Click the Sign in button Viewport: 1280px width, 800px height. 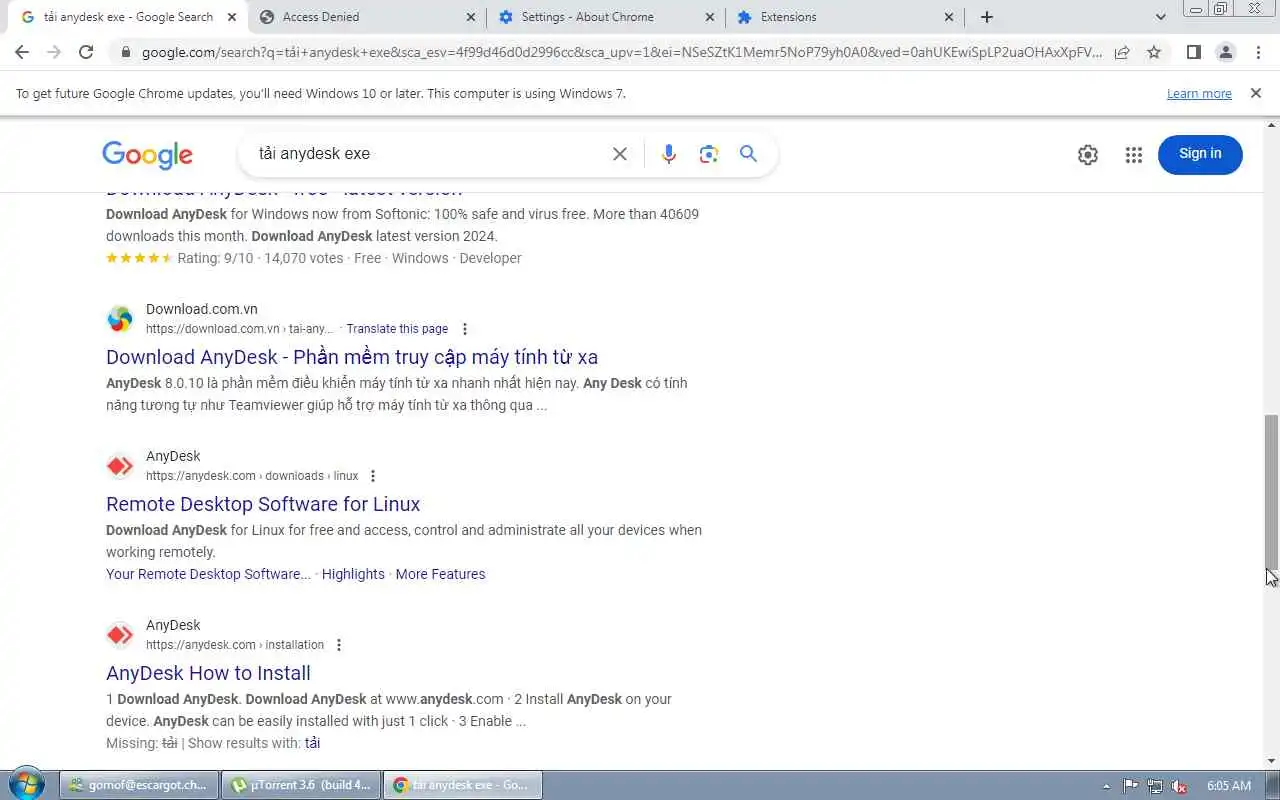point(1200,154)
